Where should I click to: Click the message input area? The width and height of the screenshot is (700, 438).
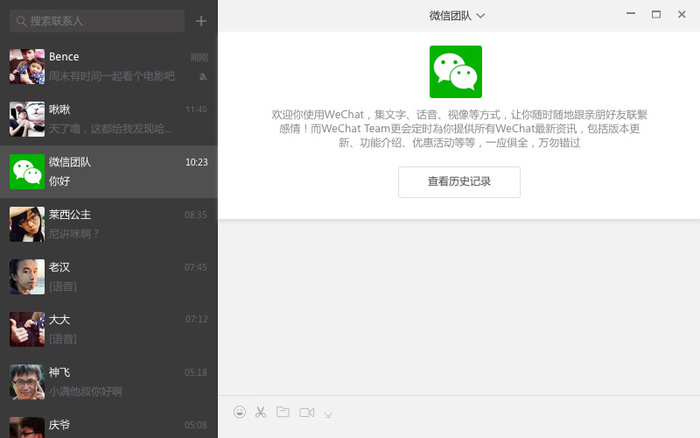[x=459, y=431]
